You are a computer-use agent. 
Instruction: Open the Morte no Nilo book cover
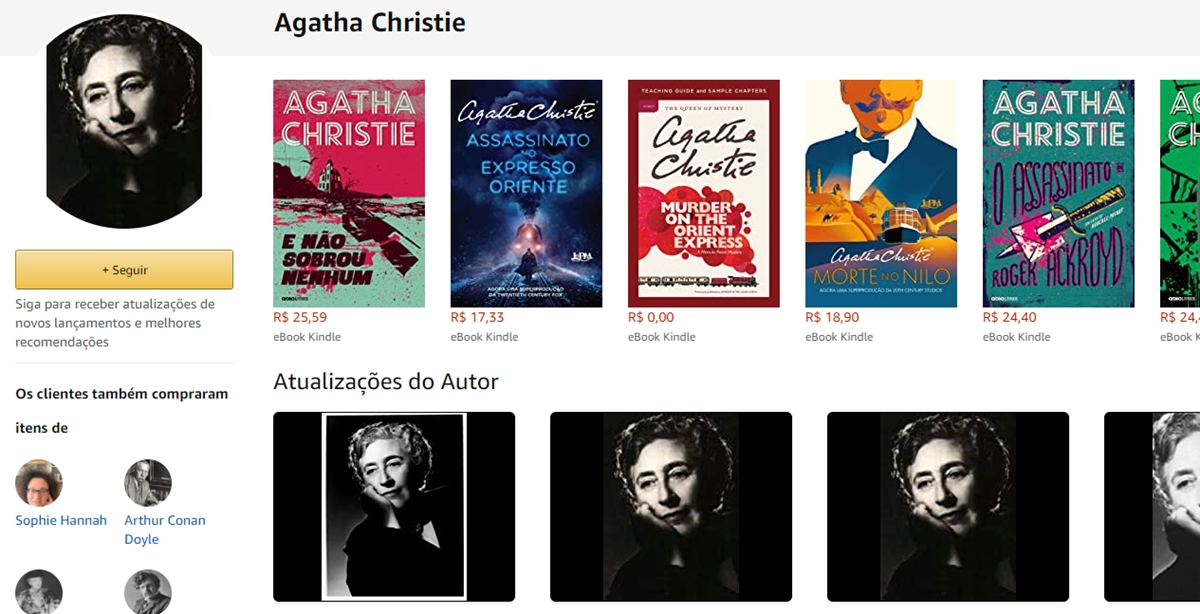point(881,193)
